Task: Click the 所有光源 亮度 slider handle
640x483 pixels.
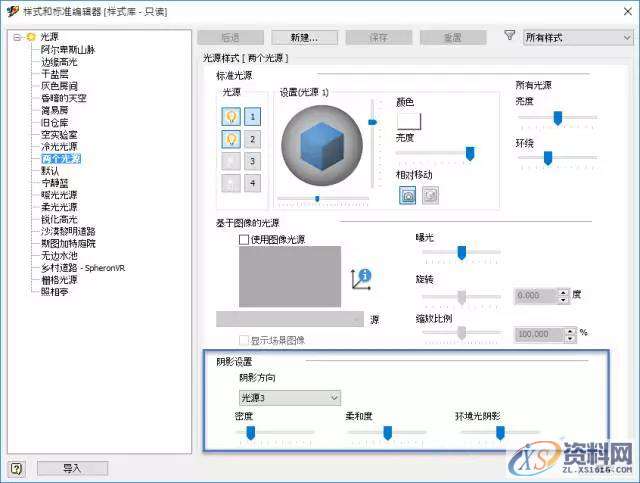Action: click(x=558, y=118)
